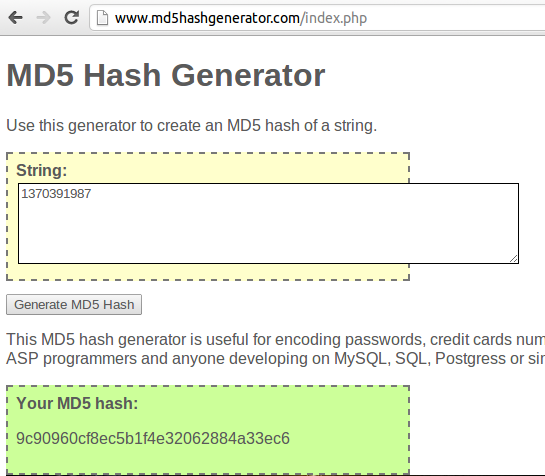Select the URL www.md5hashgenerator.com/index.php
The height and width of the screenshot is (476, 545).
[241, 18]
